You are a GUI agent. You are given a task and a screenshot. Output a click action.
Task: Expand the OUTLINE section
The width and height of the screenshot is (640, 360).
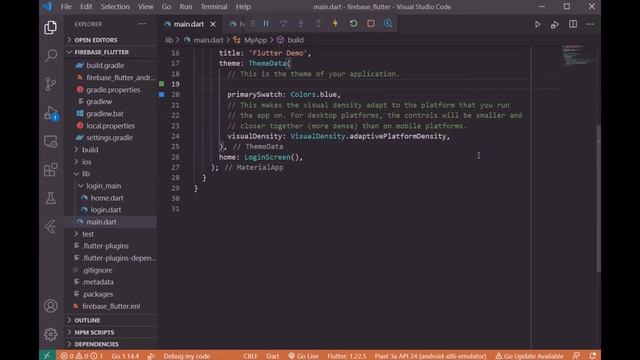click(x=110, y=320)
